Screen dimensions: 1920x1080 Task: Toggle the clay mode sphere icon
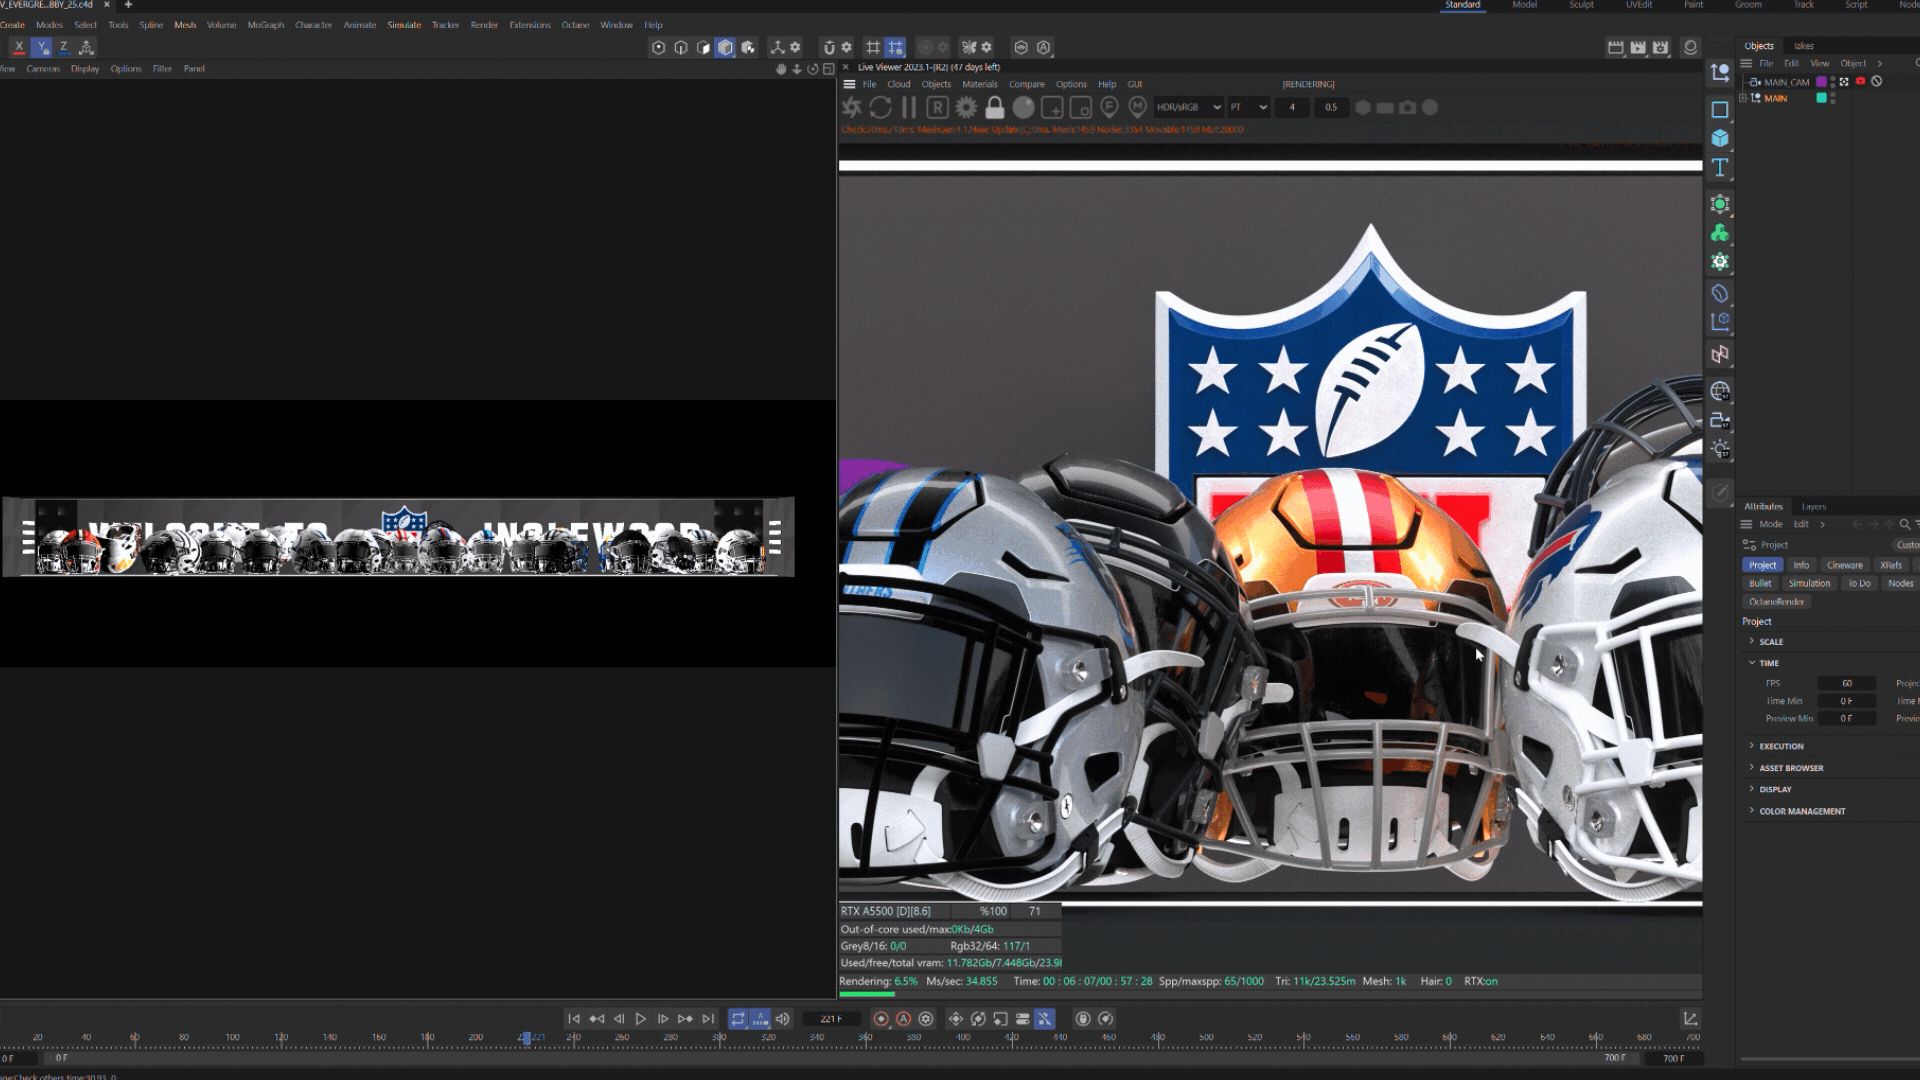point(1023,107)
